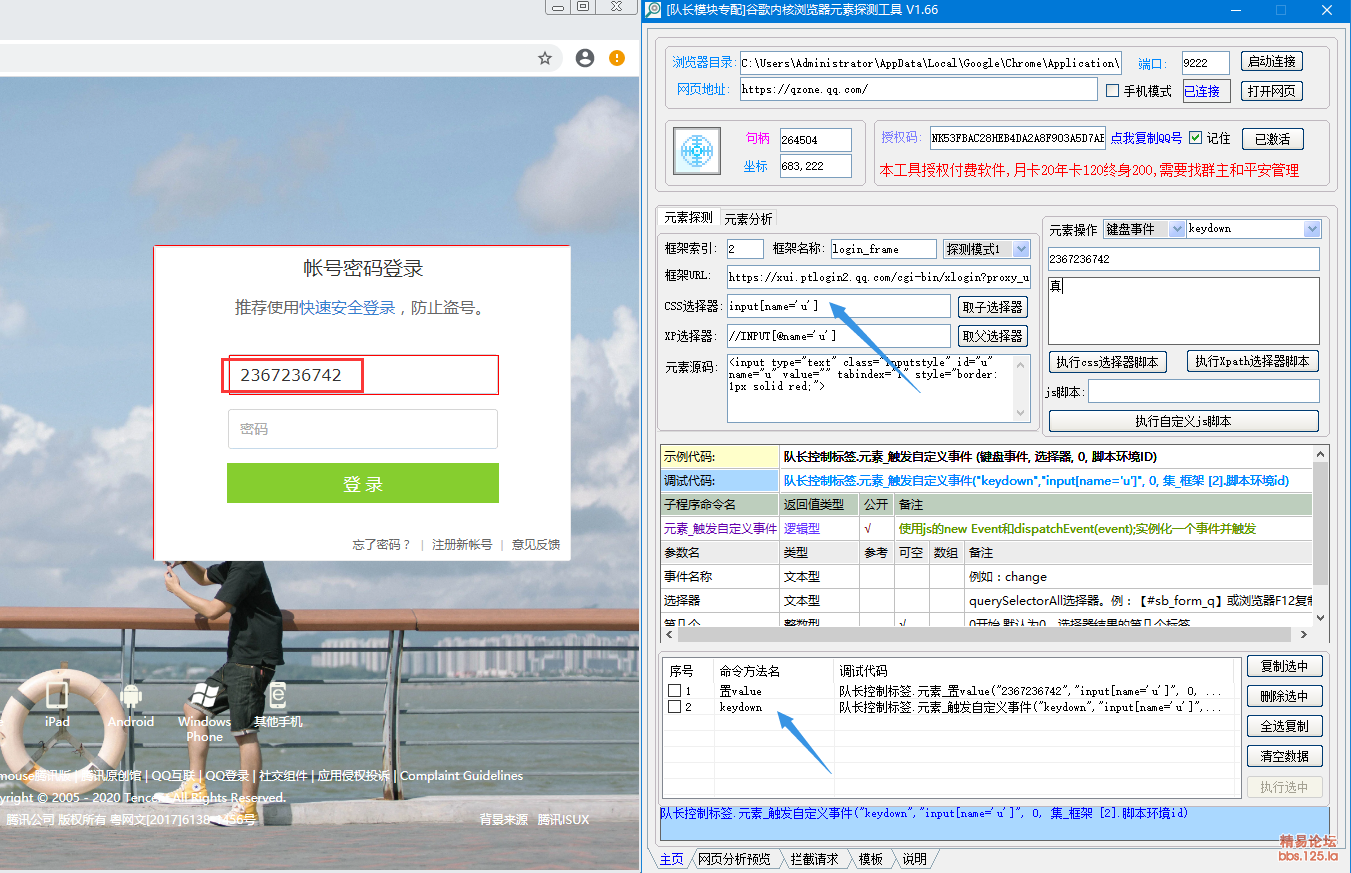Click the 框架名称 login_frame field
This screenshot has width=1351, height=873.
tap(883, 249)
